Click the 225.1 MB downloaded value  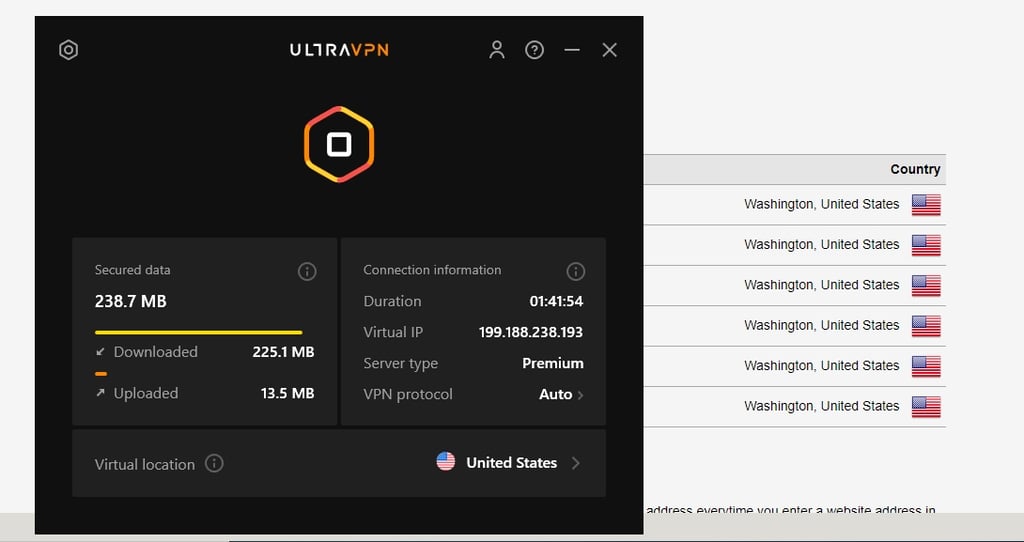click(x=283, y=353)
